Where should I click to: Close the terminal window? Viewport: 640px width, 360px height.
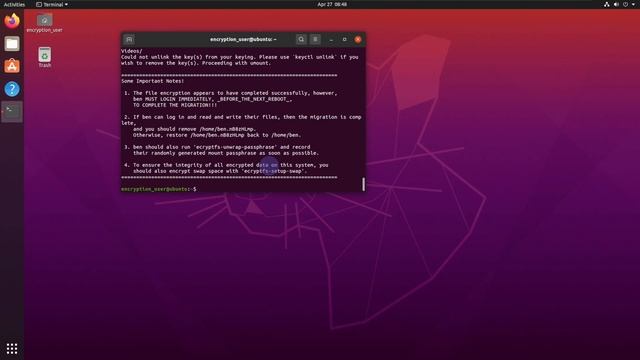click(x=358, y=40)
